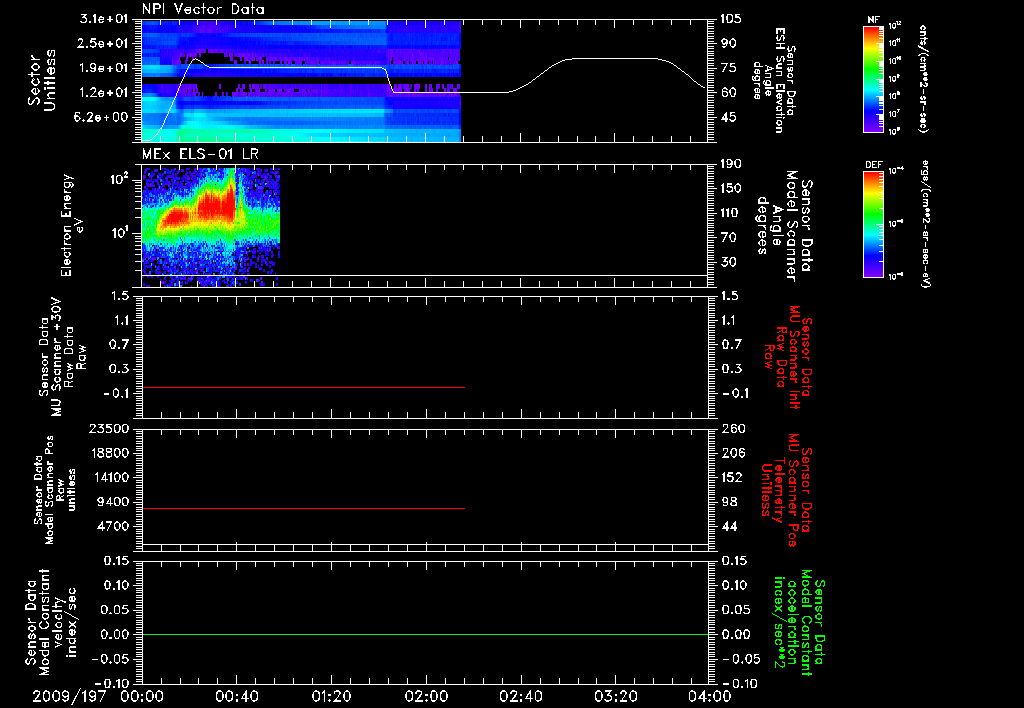The image size is (1024, 708).
Task: Click the "MU Scanner +30V Raw Data" axis label
Action: 63,357
